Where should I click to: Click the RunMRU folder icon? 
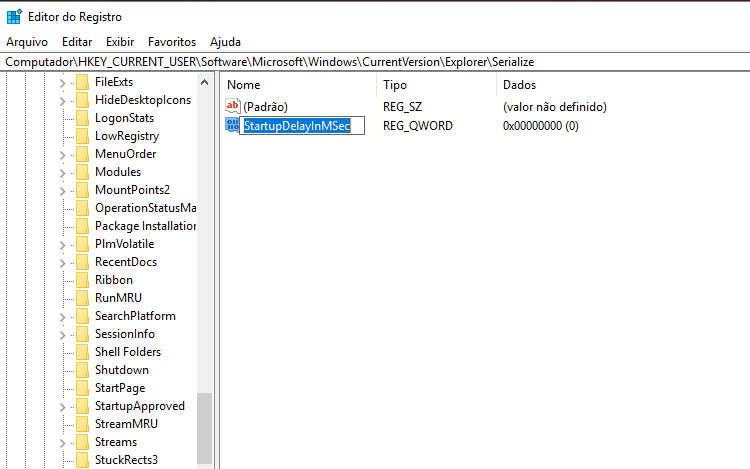(82, 298)
